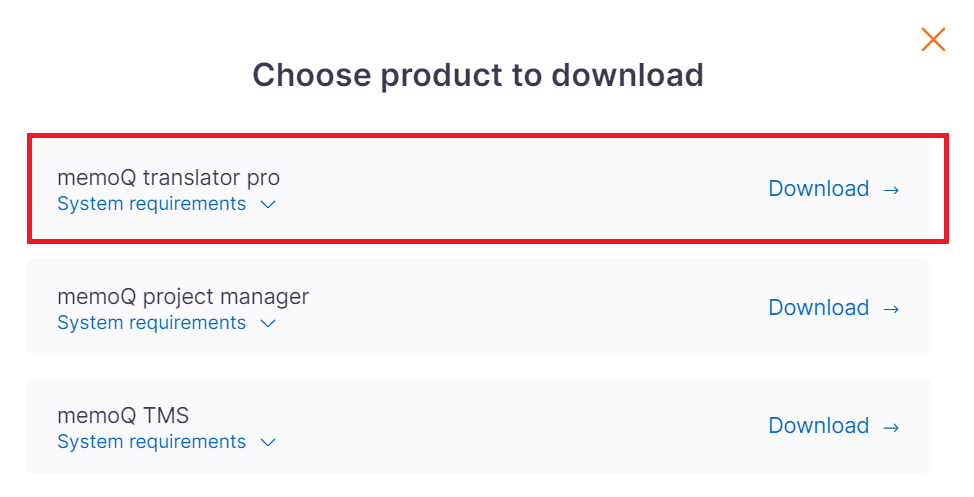
Task: Expand the chevron under memoQ TMS
Action: 267,443
